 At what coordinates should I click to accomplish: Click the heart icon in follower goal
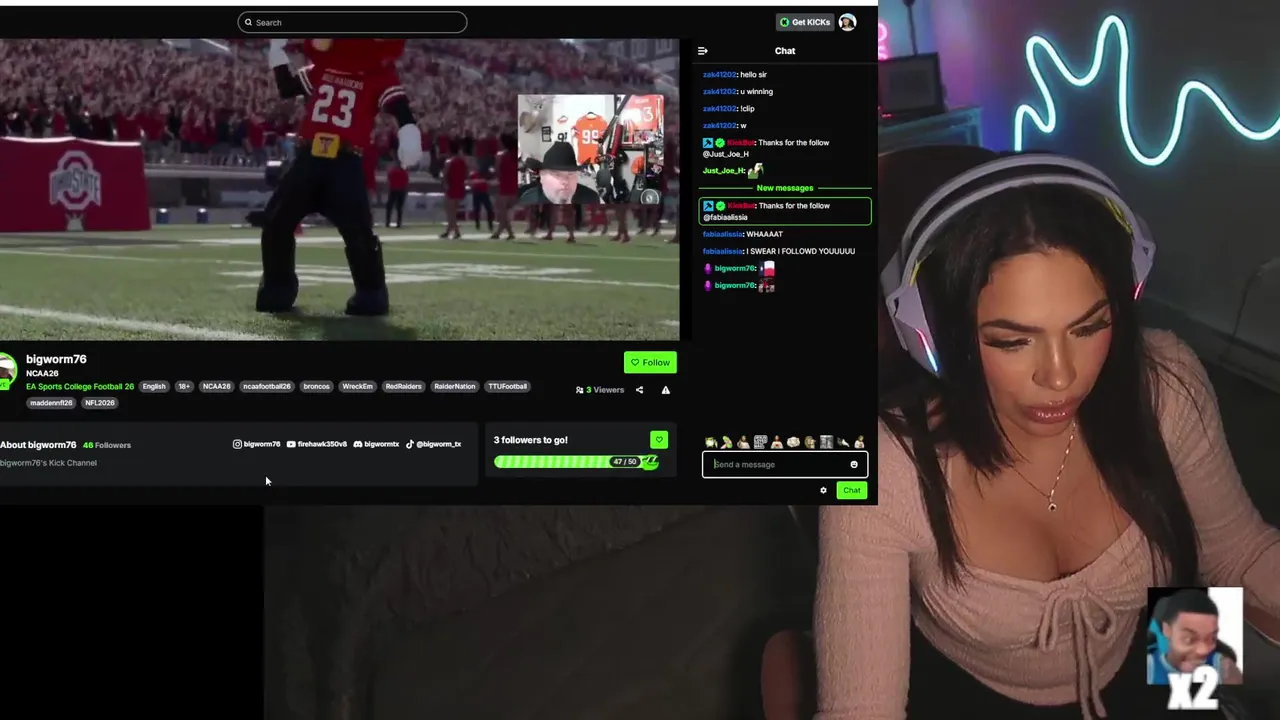coord(658,440)
